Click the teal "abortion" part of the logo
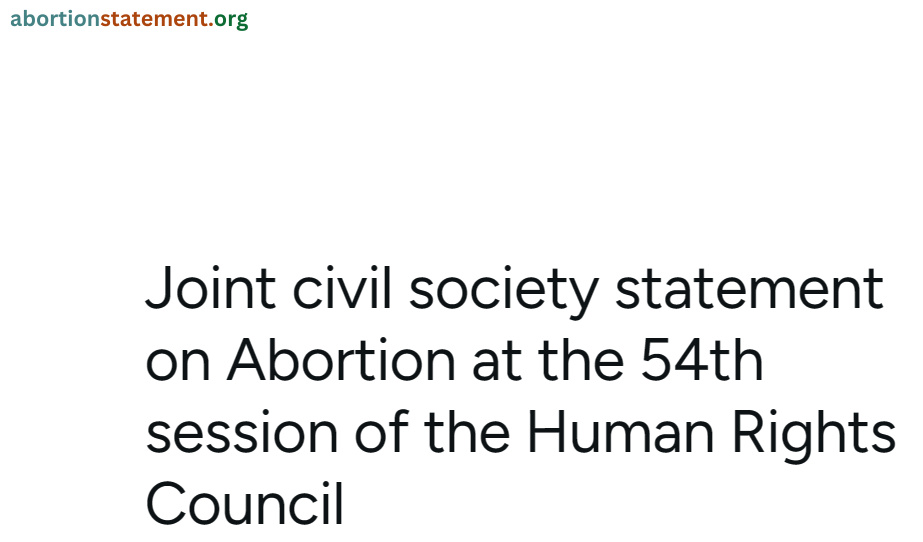The height and width of the screenshot is (542, 923). pos(55,19)
